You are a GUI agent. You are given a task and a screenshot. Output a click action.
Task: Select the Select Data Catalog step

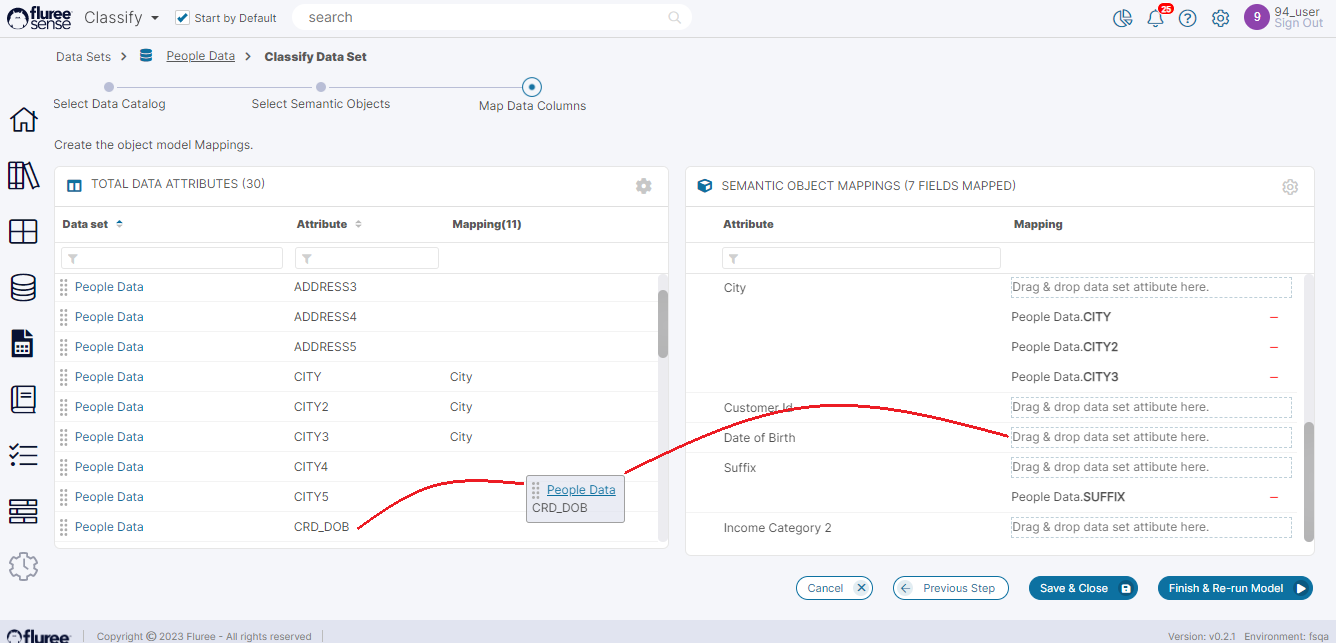(x=109, y=87)
